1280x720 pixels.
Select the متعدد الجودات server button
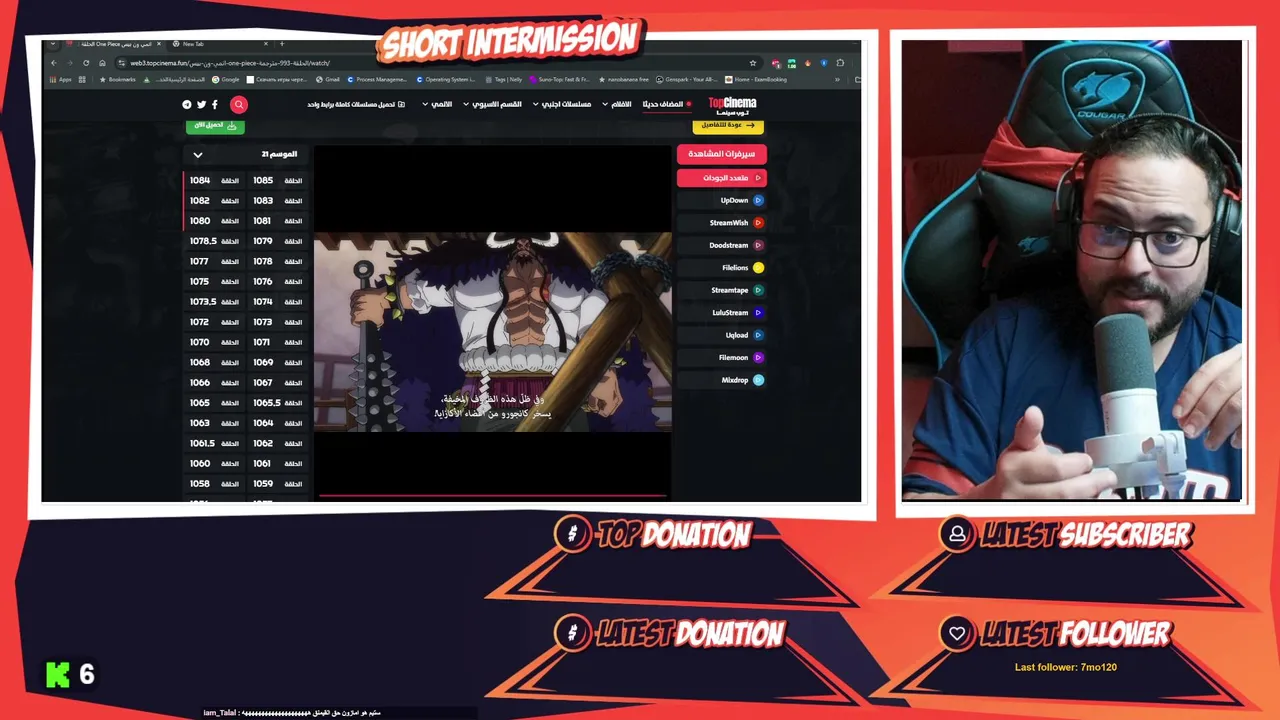click(722, 178)
